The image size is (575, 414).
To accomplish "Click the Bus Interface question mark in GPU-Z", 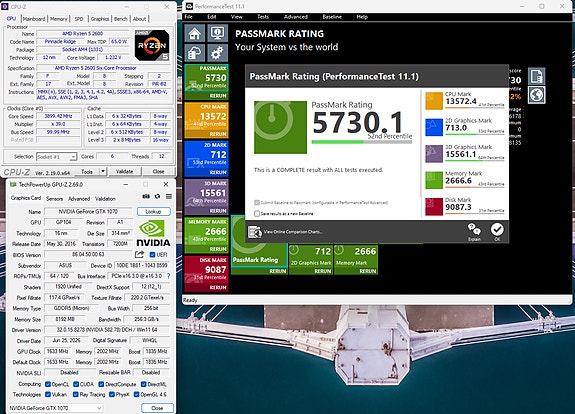I will 168,276.
